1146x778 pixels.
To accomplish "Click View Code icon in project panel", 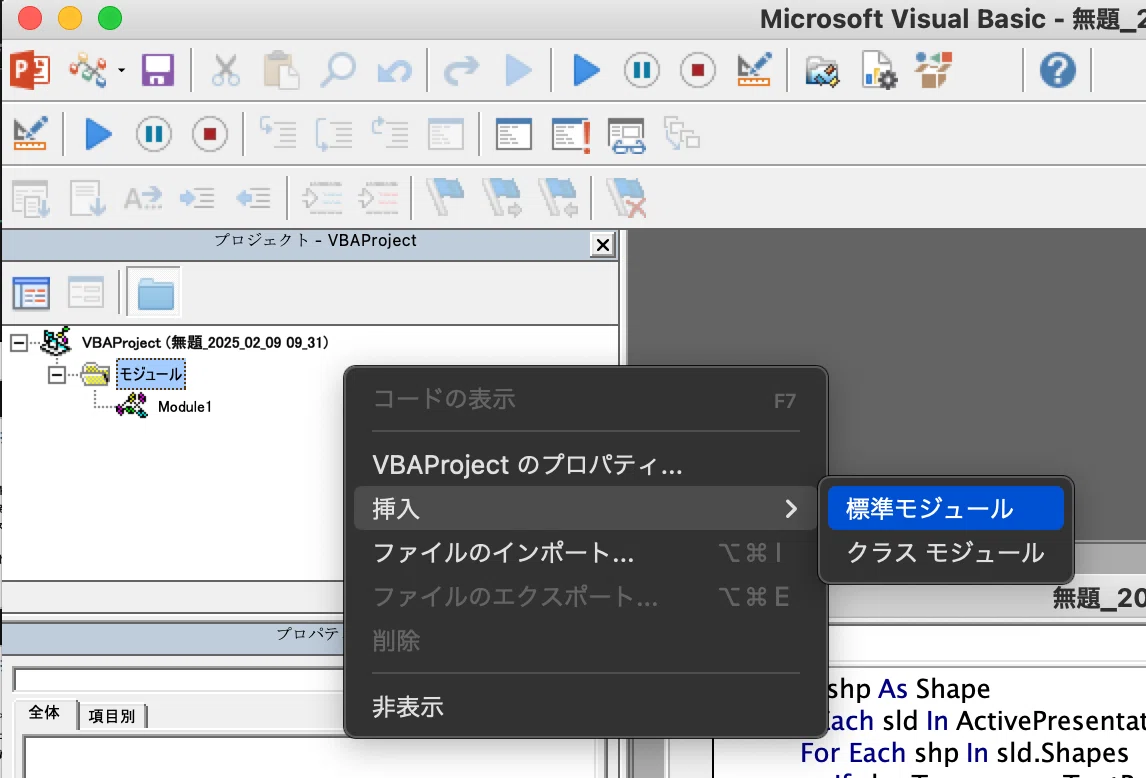I will (x=31, y=293).
